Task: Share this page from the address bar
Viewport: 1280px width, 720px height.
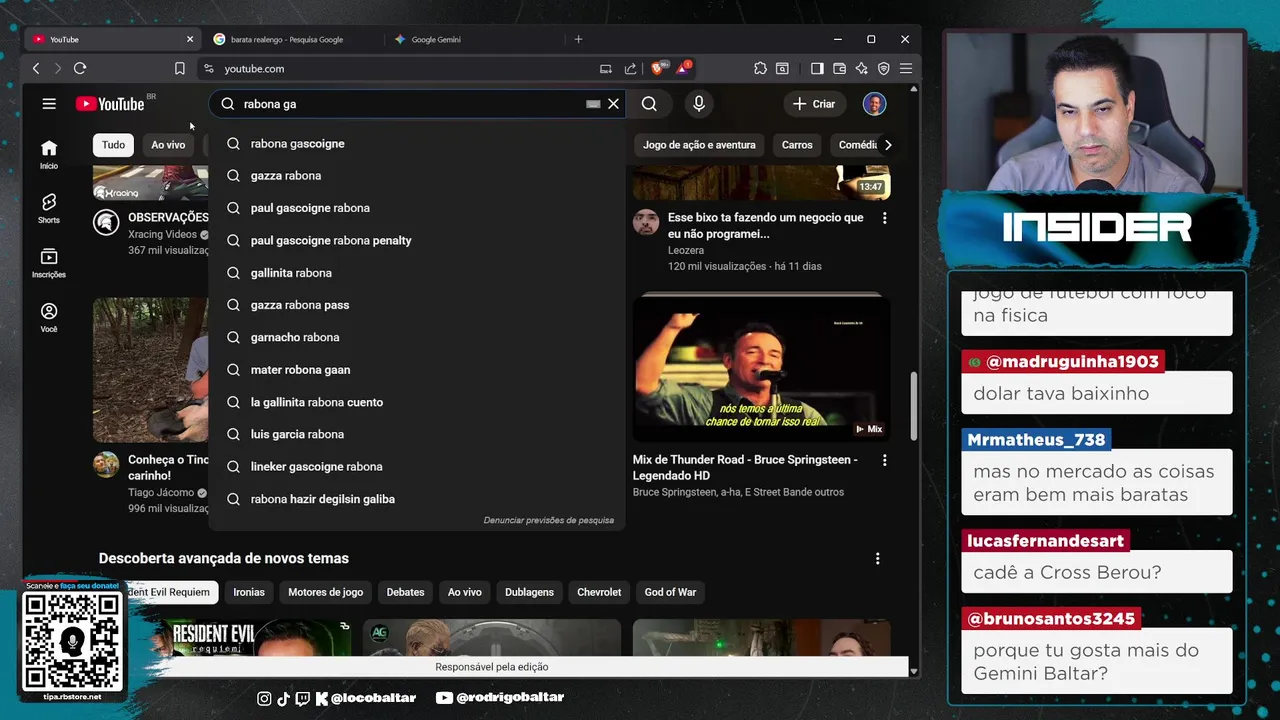Action: (630, 69)
